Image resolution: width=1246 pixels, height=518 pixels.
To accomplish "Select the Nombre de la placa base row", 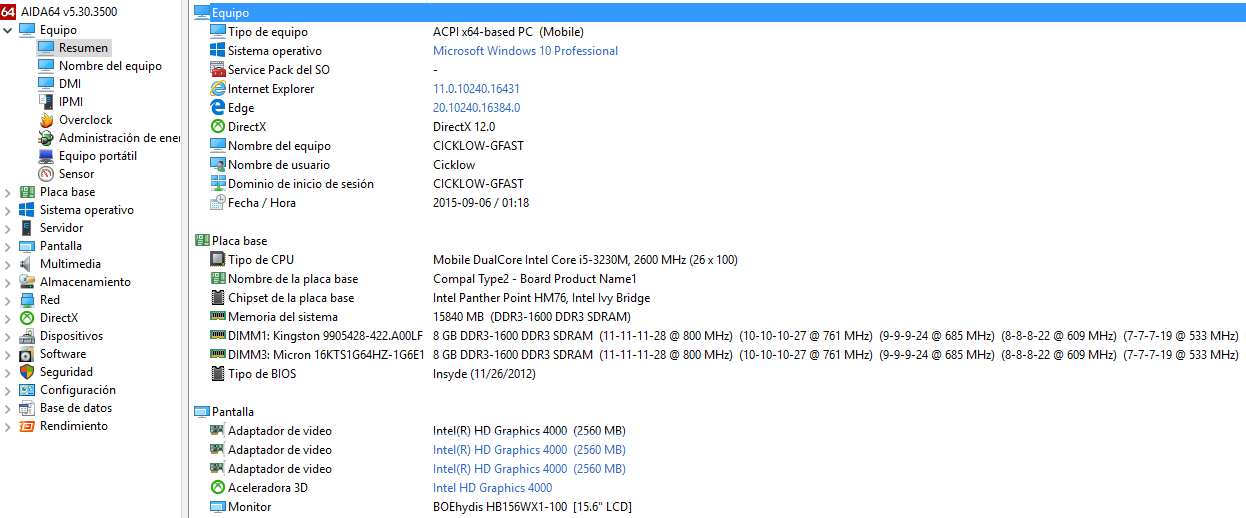I will tap(719, 279).
